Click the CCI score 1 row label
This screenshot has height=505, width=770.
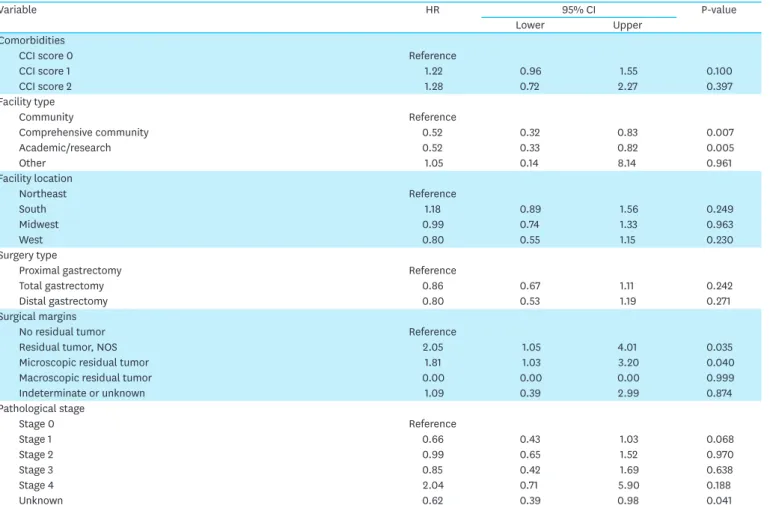pos(45,71)
